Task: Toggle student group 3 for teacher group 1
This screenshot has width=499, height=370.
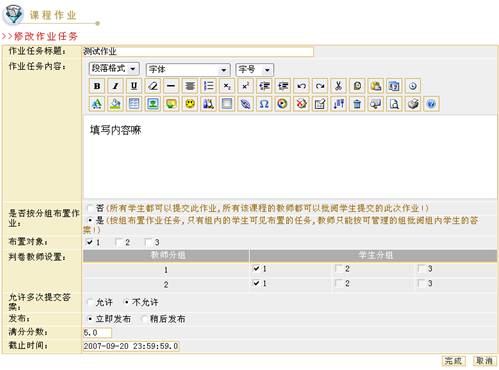Action: coord(421,268)
